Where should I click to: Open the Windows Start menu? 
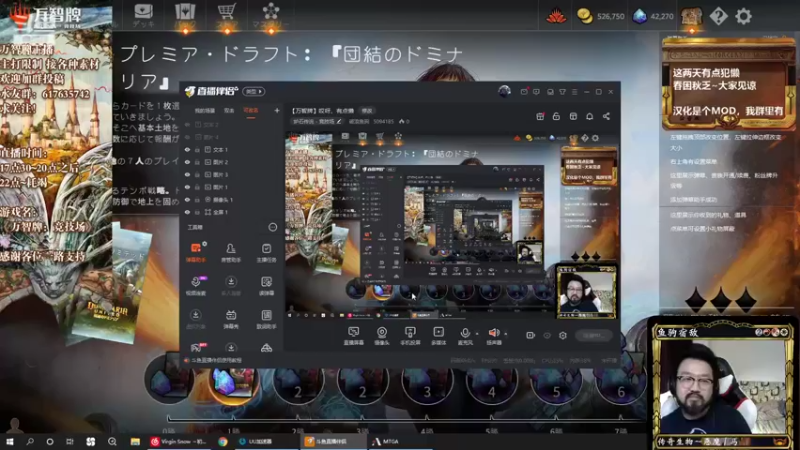pos(9,441)
